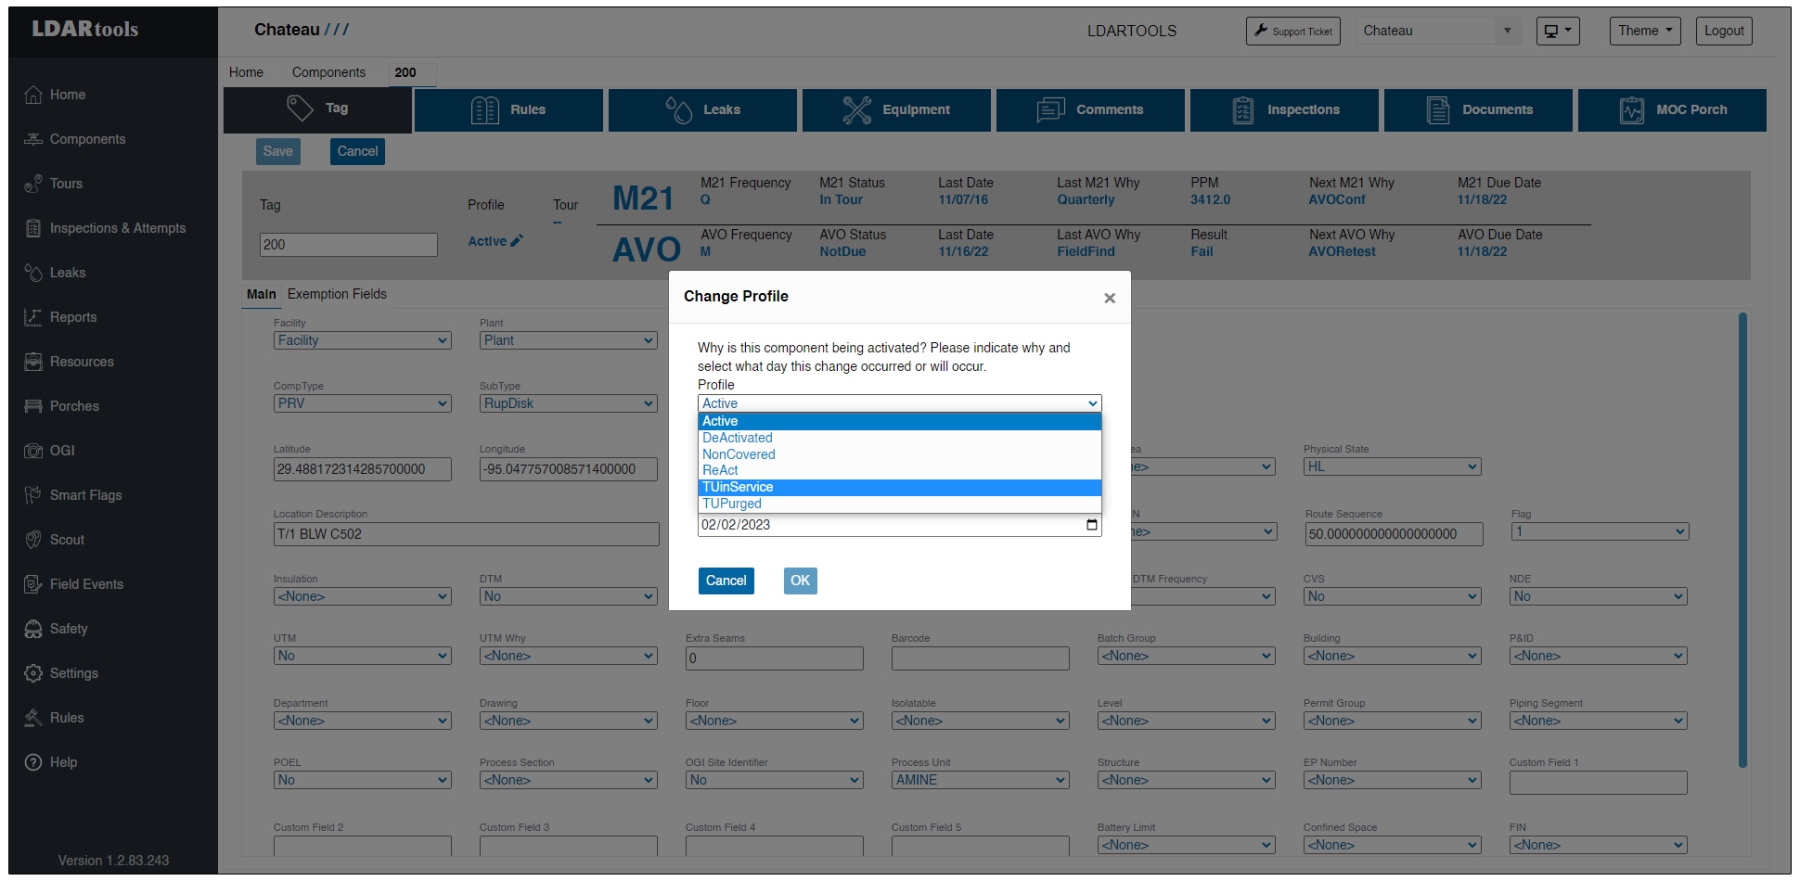Open OGI camera section in sidebar
Image resolution: width=1800 pixels, height=881 pixels.
(50, 451)
